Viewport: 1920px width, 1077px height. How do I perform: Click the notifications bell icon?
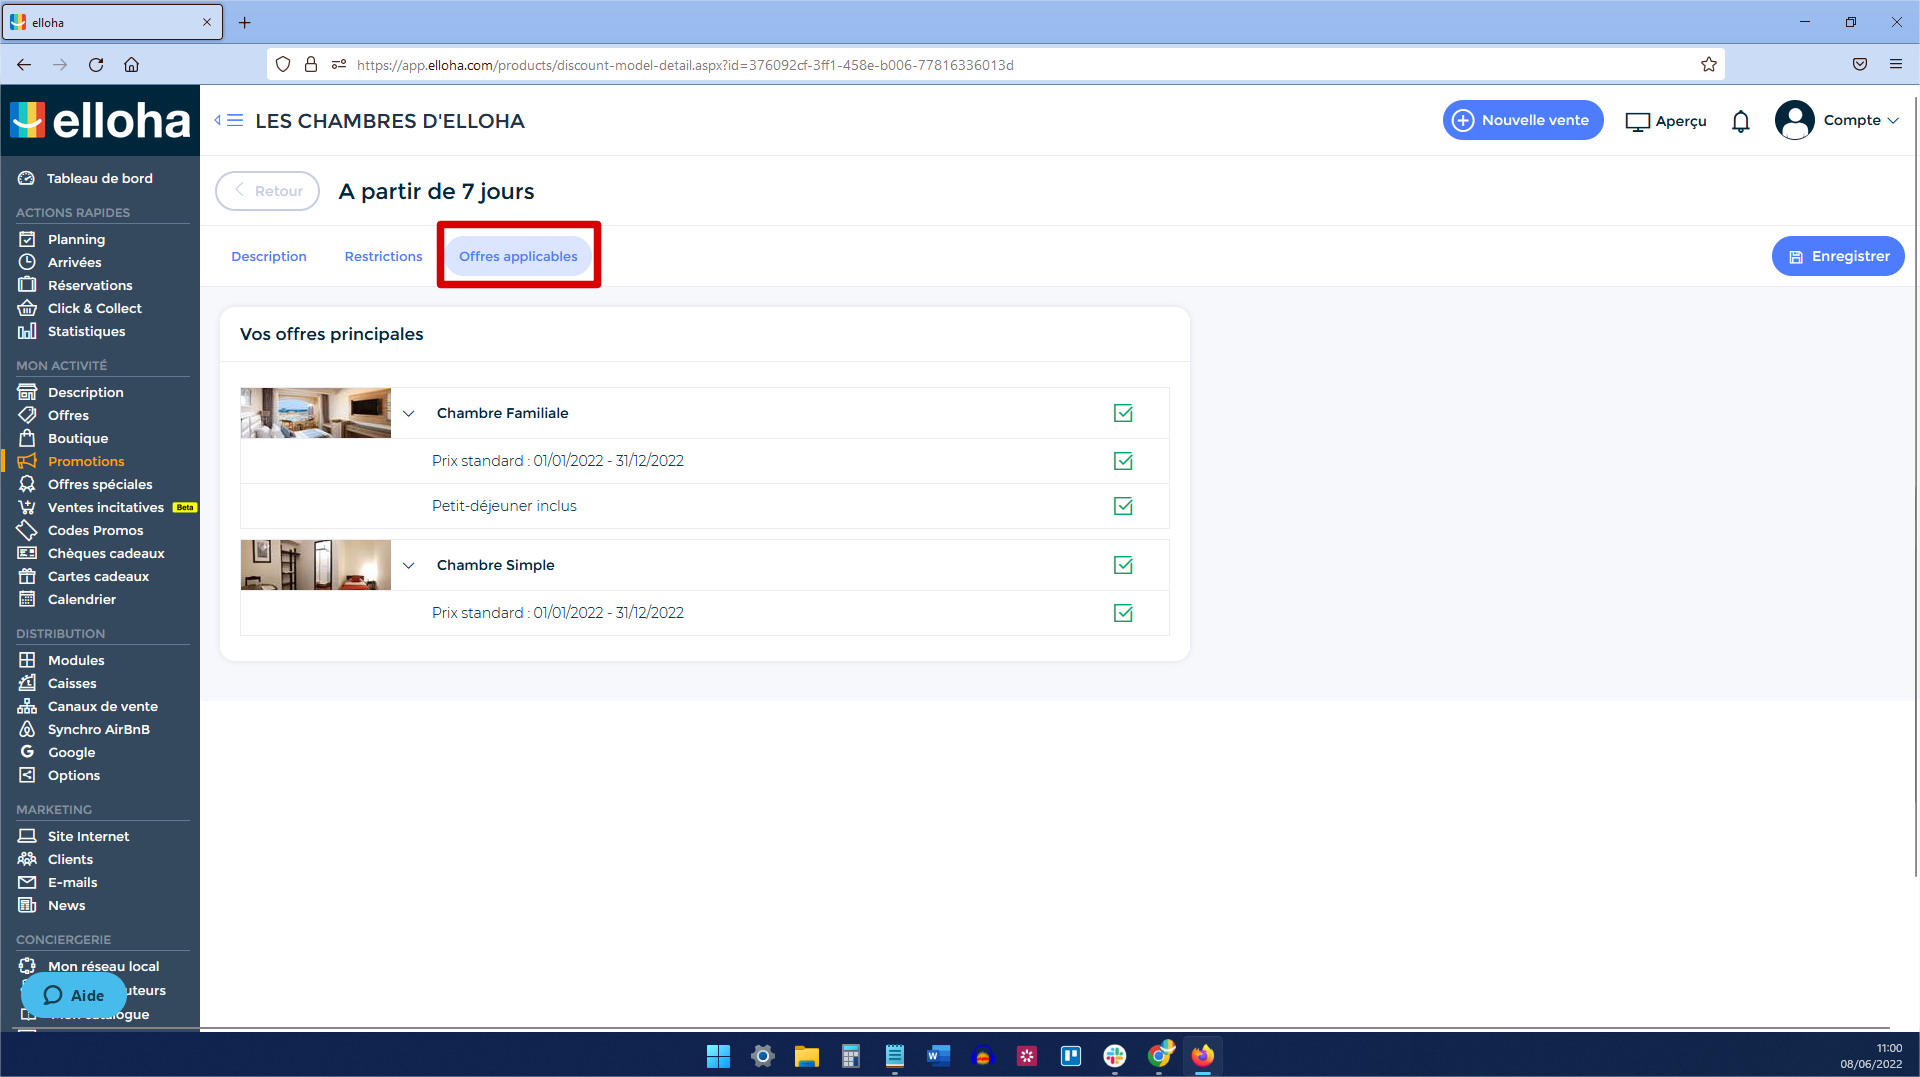pos(1741,121)
